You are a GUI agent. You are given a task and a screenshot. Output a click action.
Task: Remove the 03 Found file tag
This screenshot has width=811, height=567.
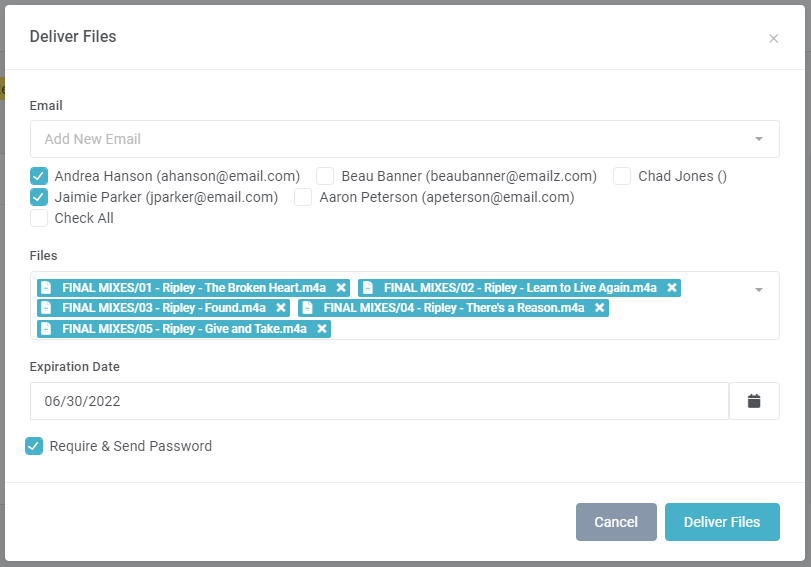[x=281, y=308]
